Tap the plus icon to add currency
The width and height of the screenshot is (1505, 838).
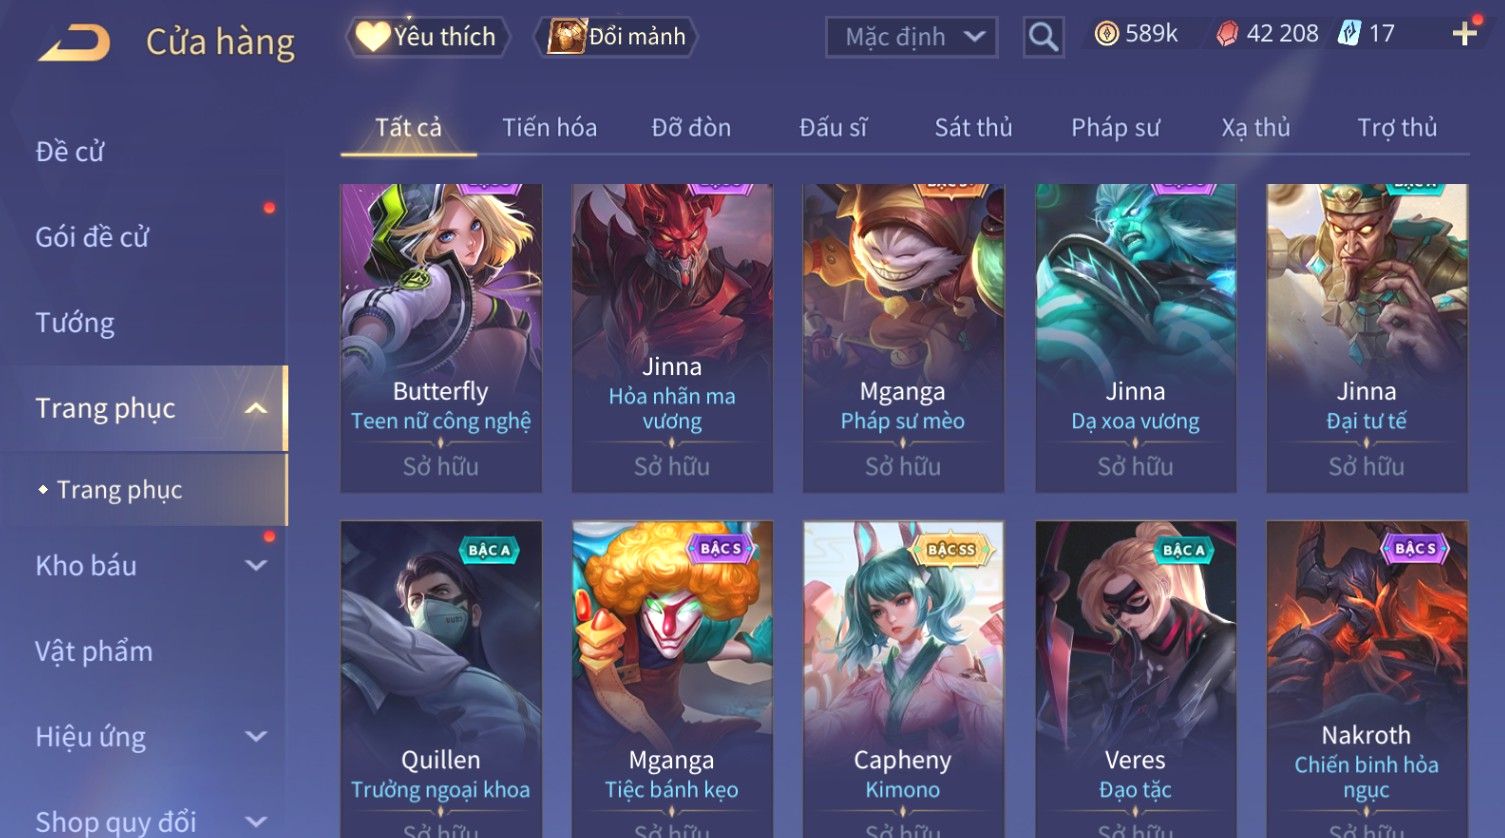(1465, 34)
